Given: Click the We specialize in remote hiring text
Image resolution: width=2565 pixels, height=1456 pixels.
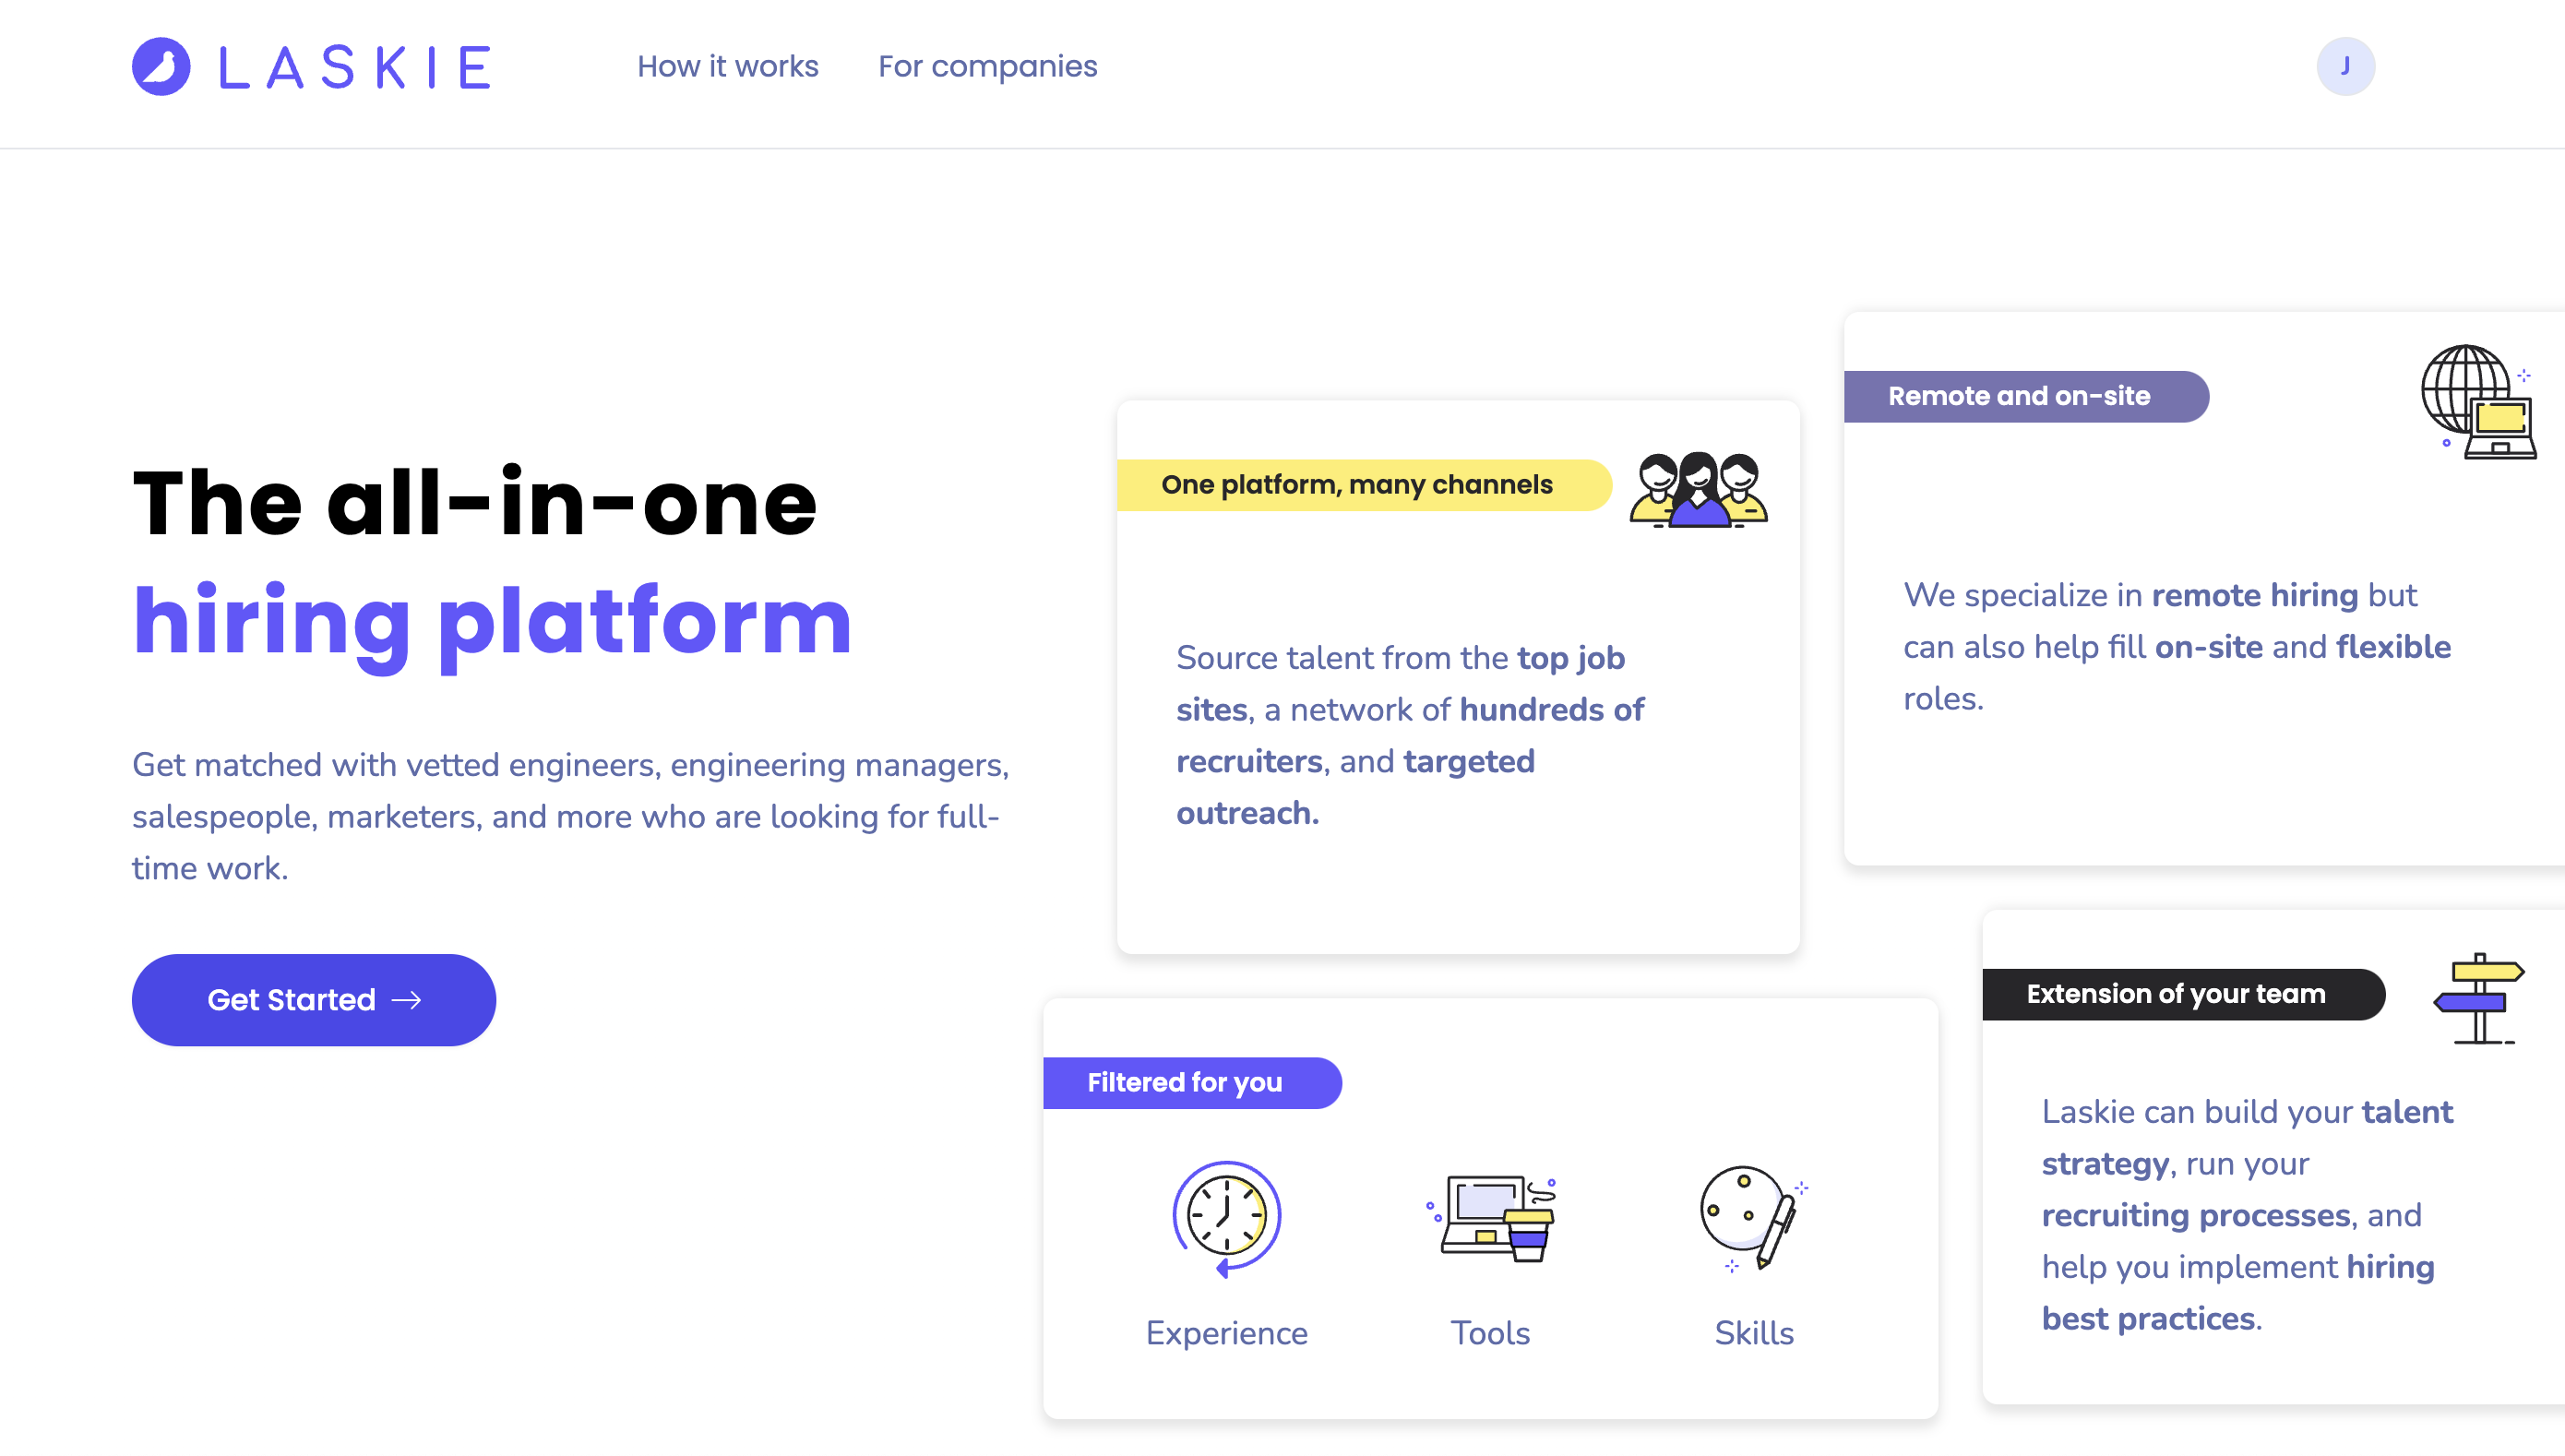Looking at the screenshot, I should tap(2177, 646).
